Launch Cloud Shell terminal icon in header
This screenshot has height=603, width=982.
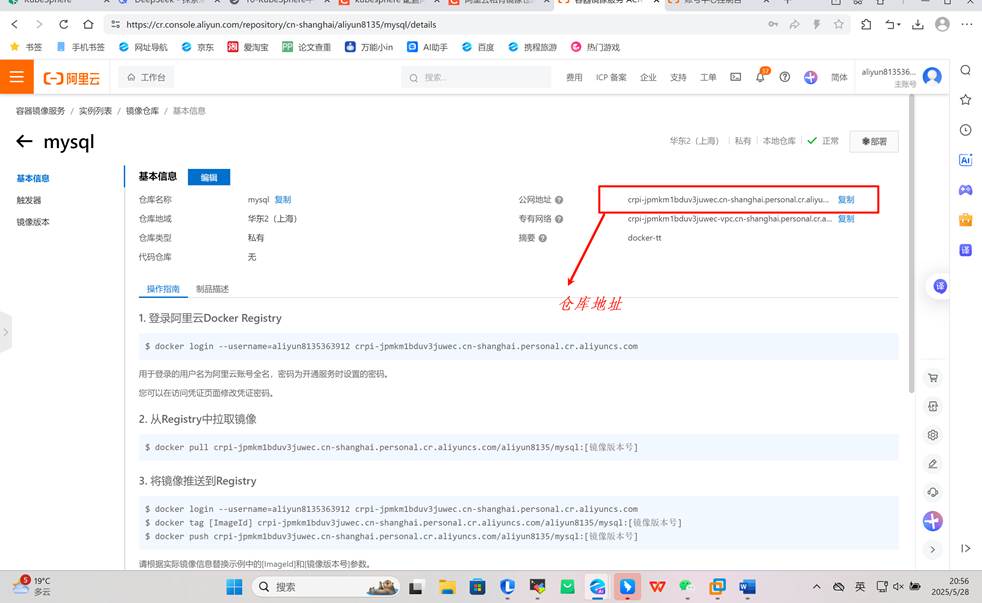pyautogui.click(x=736, y=77)
